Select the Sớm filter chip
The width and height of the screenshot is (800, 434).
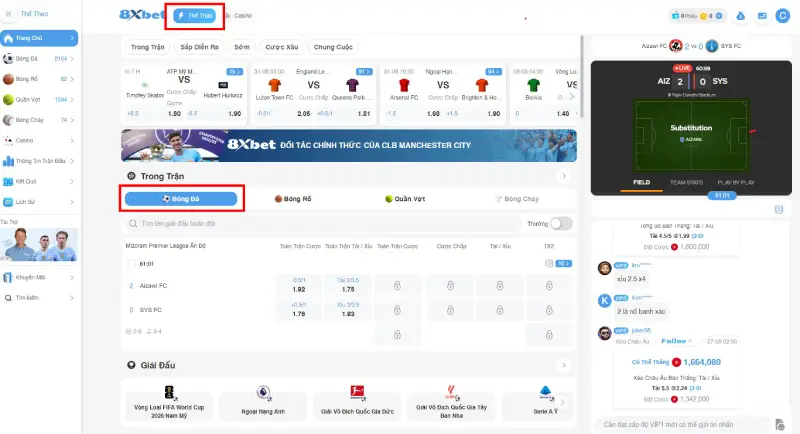[242, 47]
